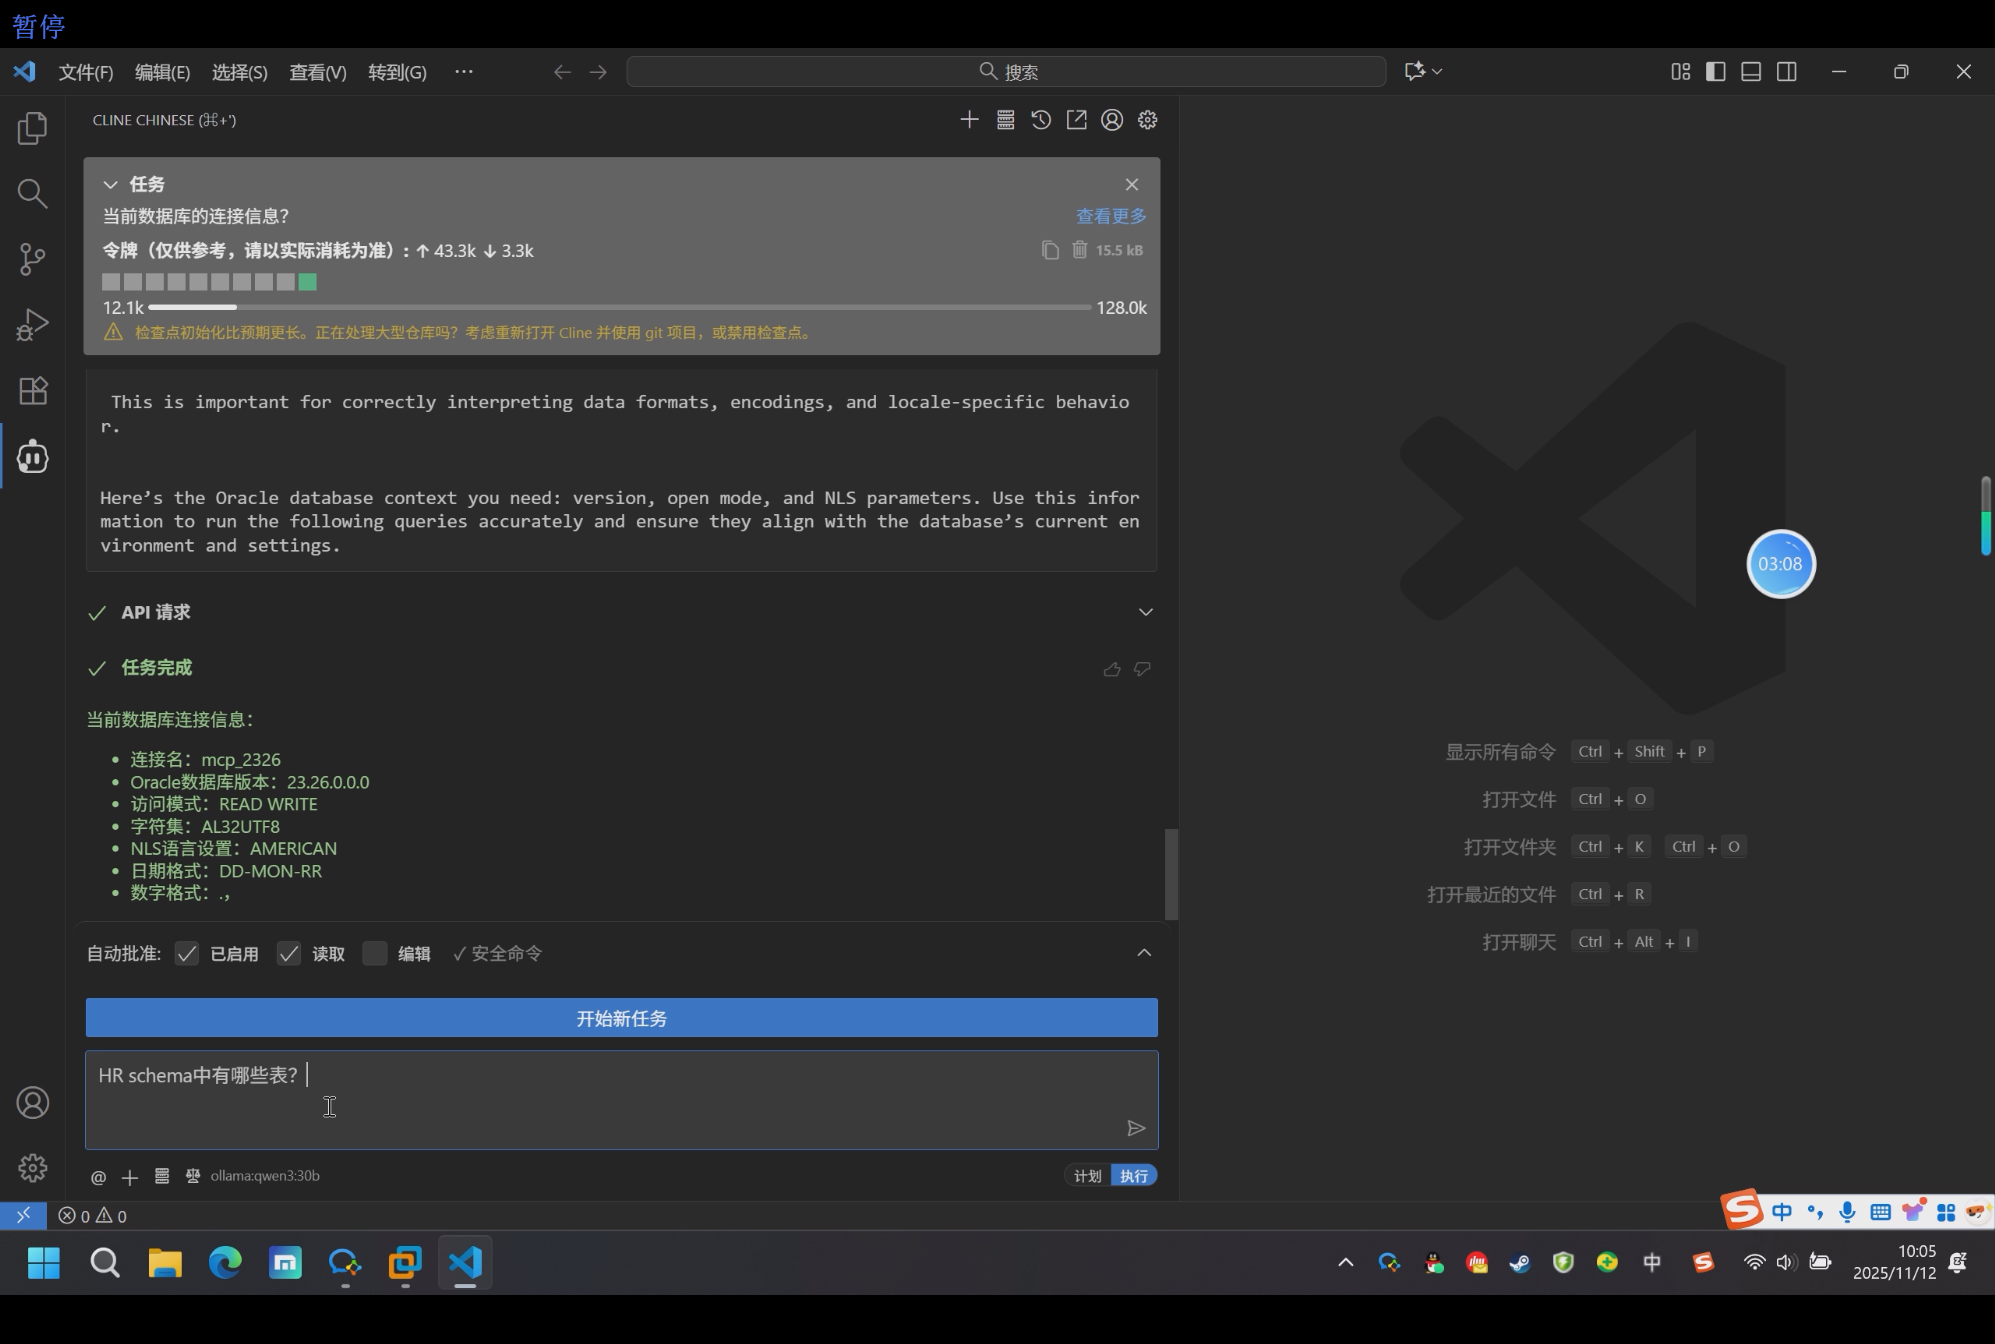Collapse auto-approve settings with up chevron
1995x1344 pixels.
tap(1144, 953)
